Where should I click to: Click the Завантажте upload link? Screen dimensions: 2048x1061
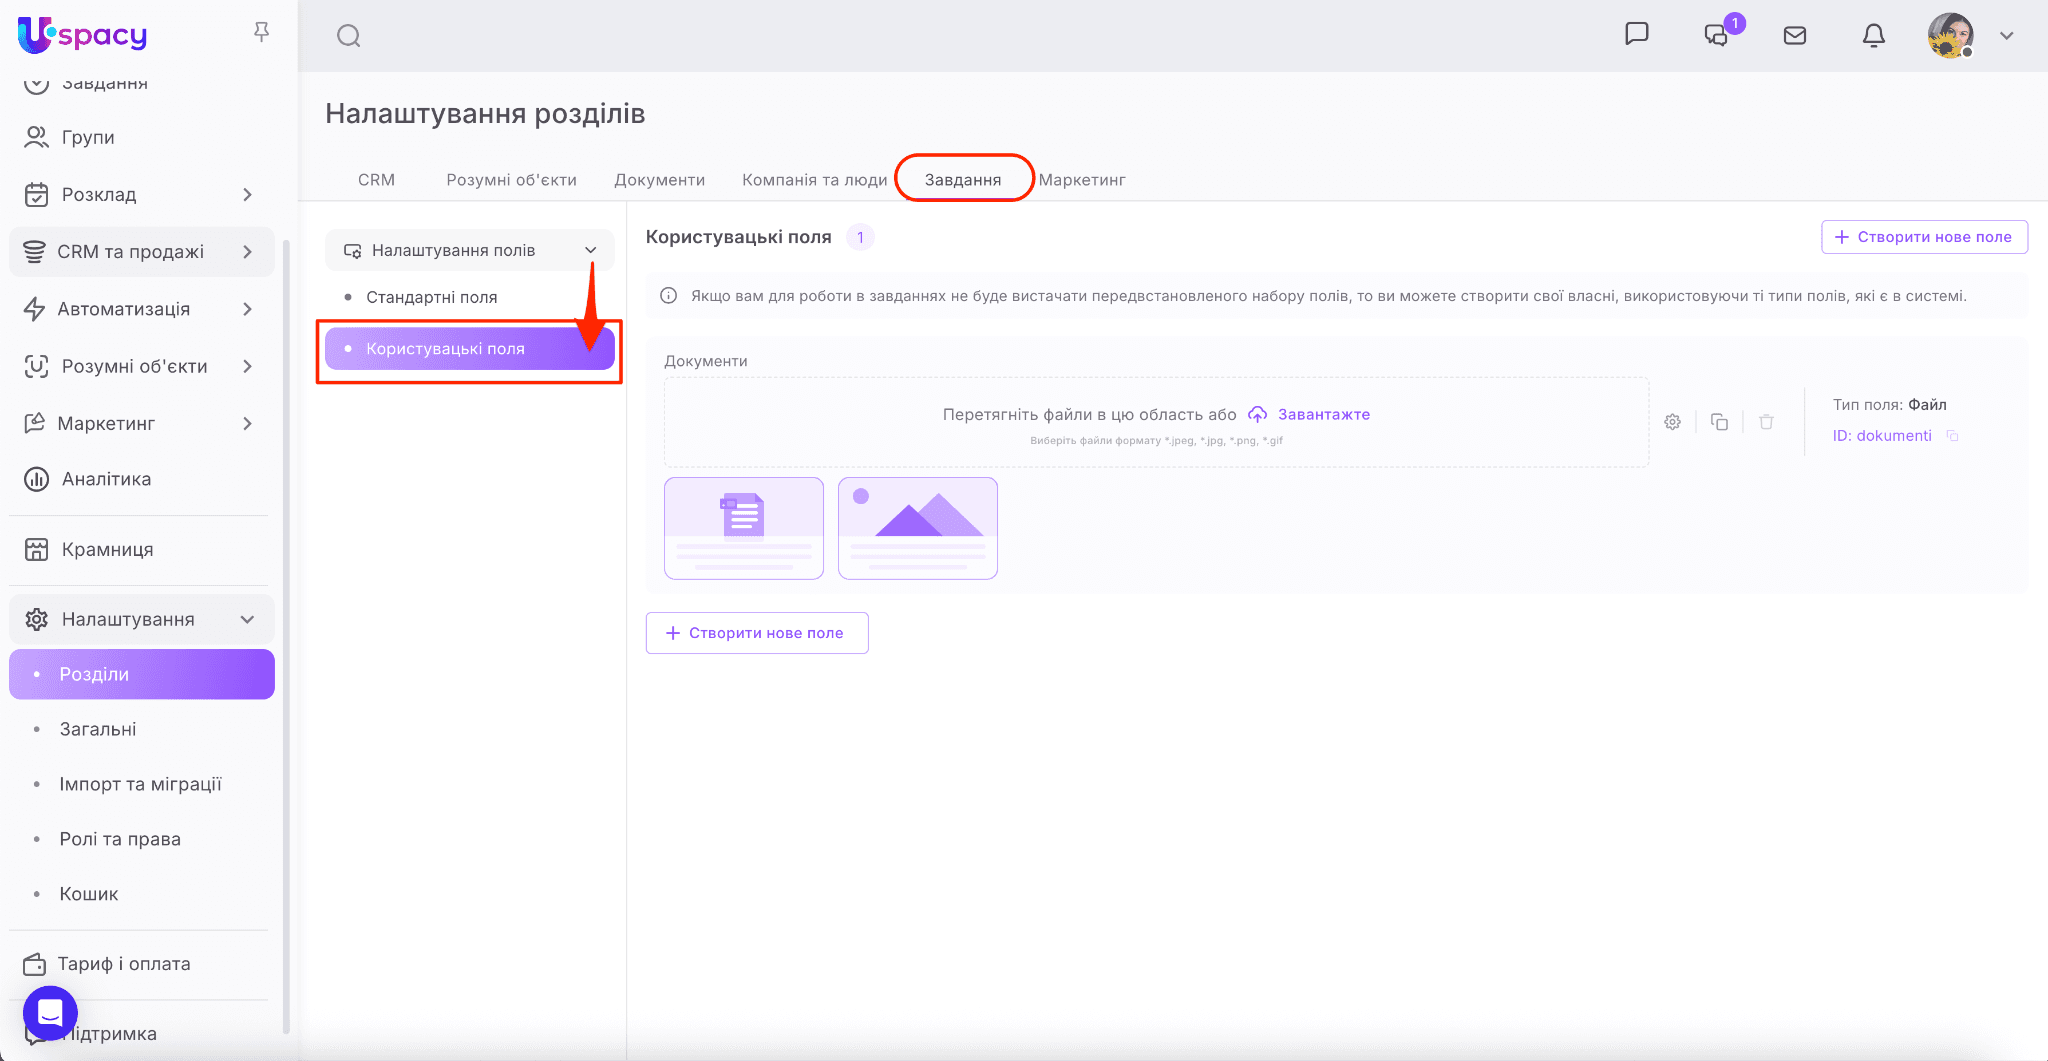coord(1323,414)
